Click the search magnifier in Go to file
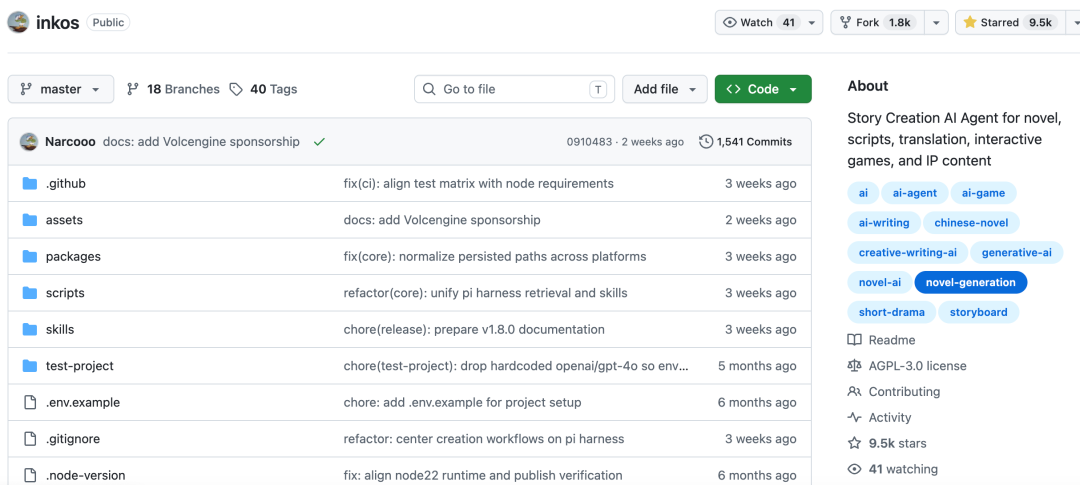 coord(429,90)
